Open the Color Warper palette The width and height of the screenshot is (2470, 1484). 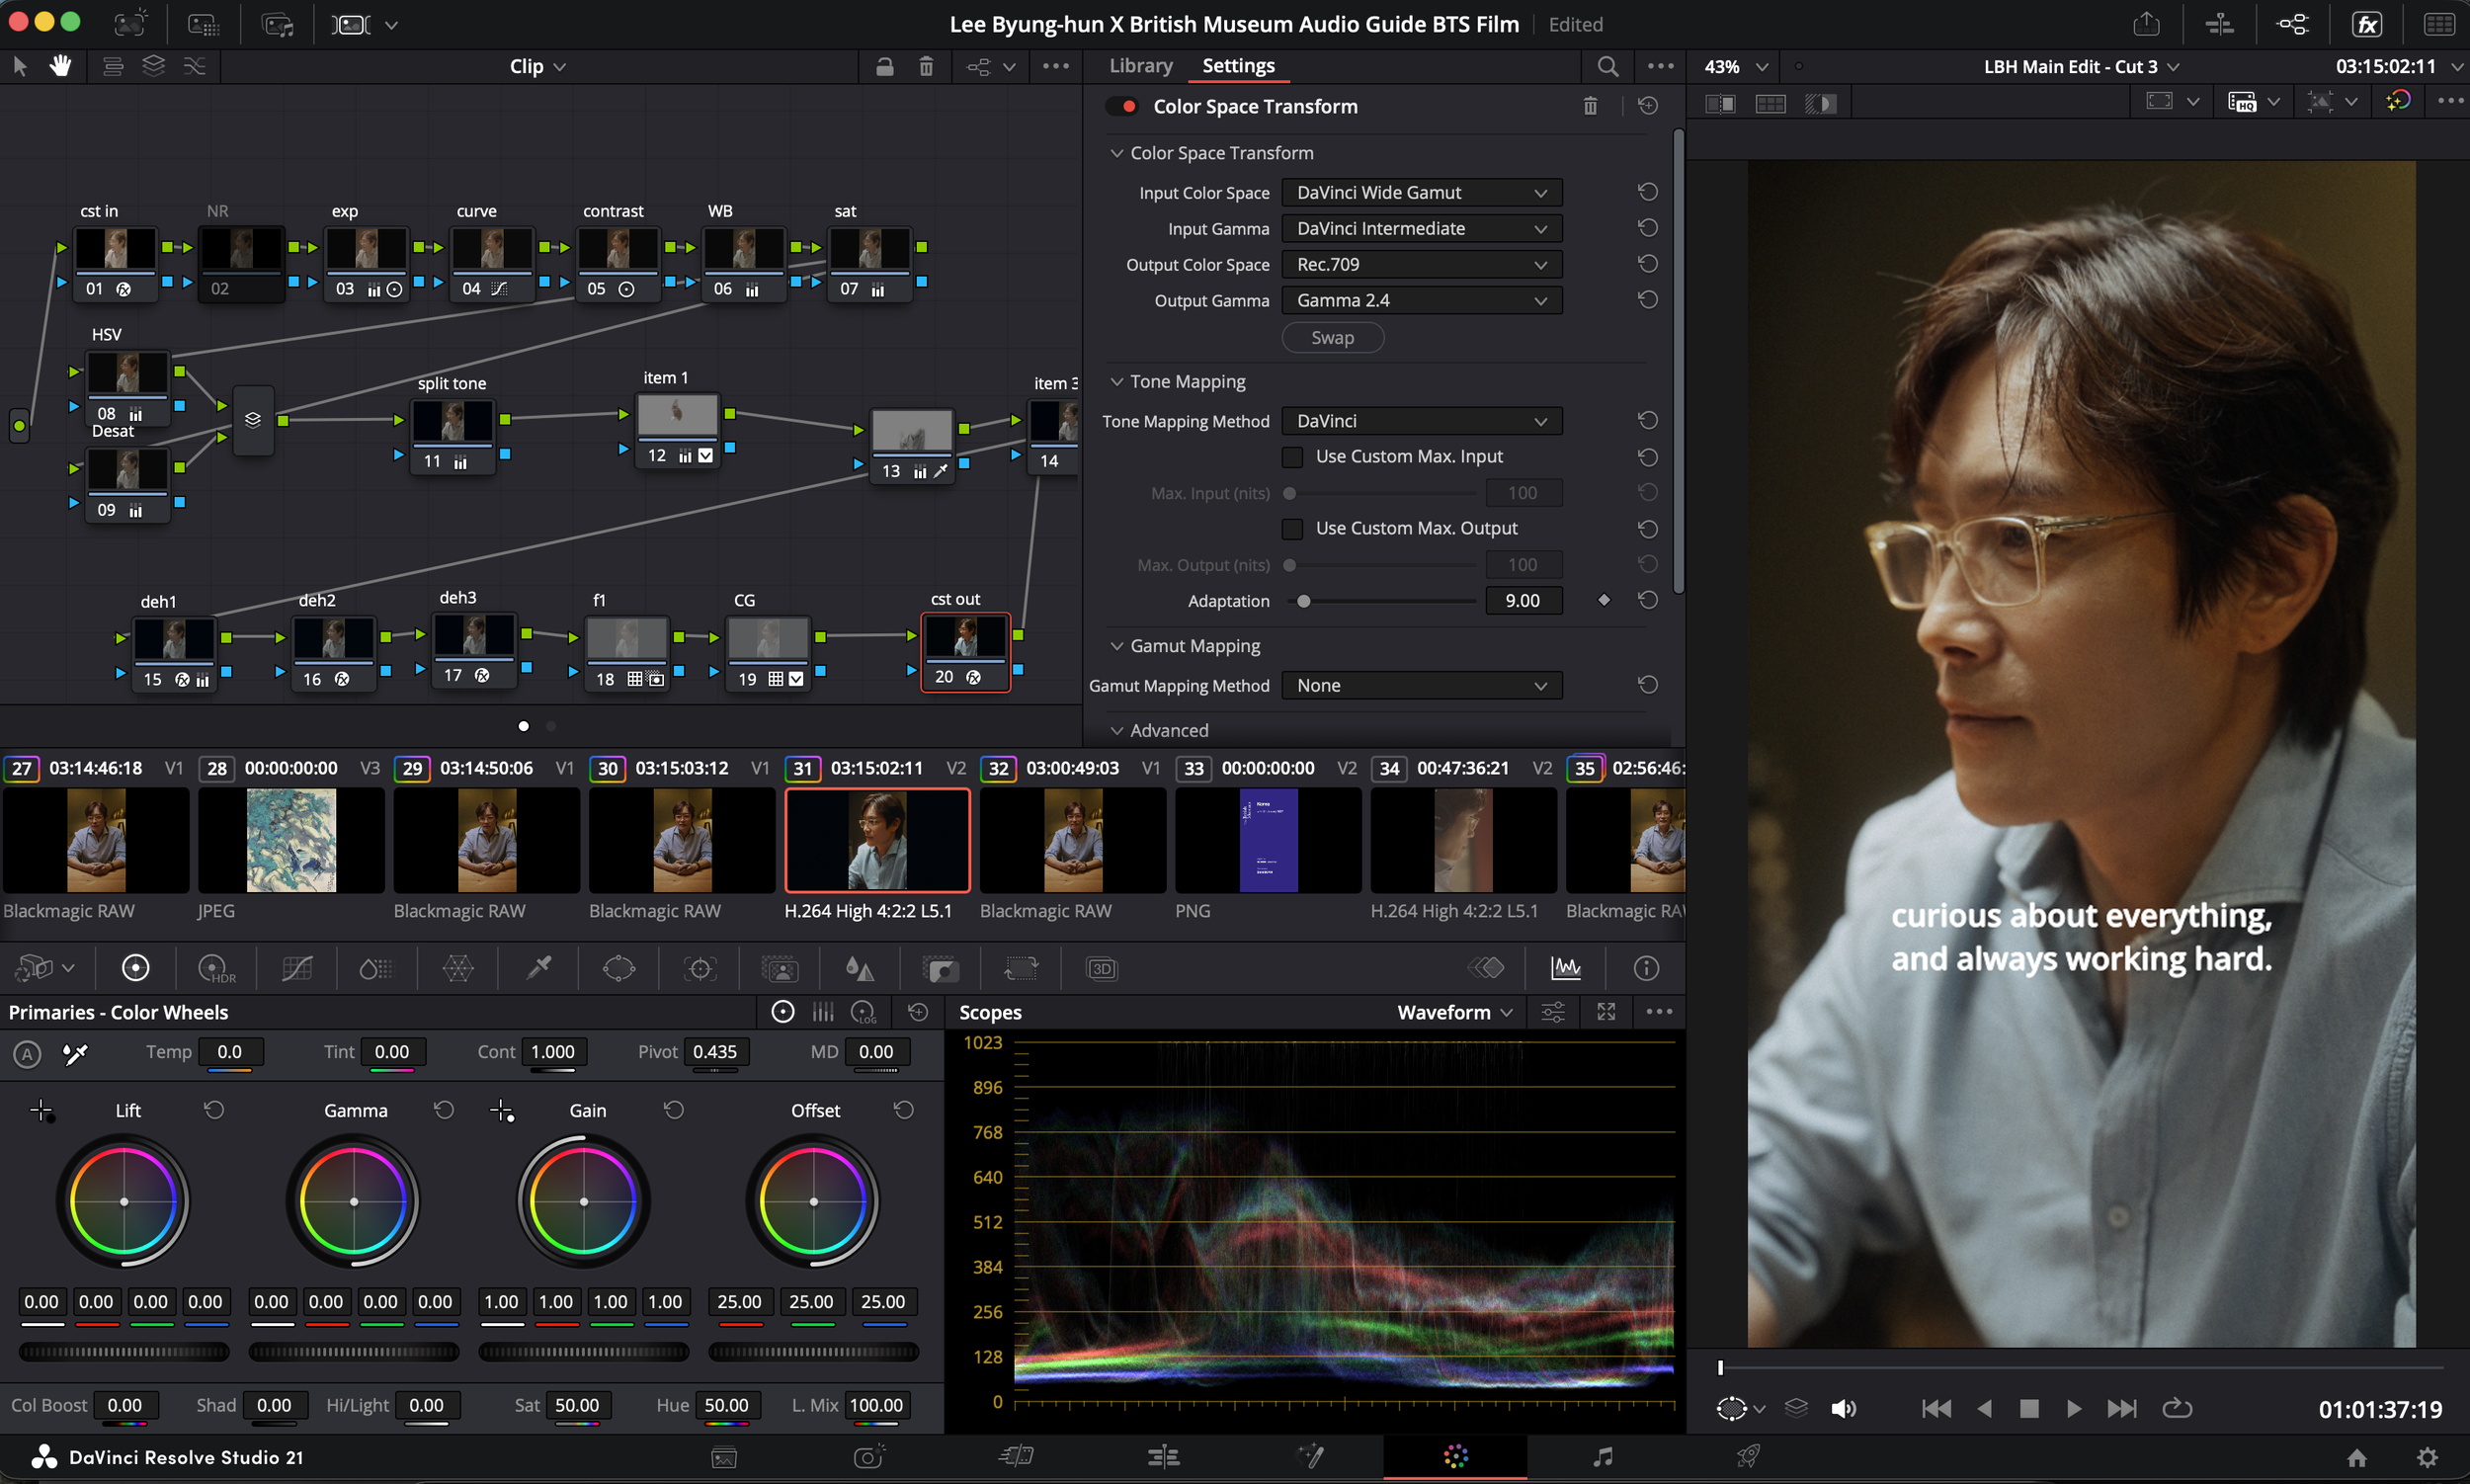point(458,968)
